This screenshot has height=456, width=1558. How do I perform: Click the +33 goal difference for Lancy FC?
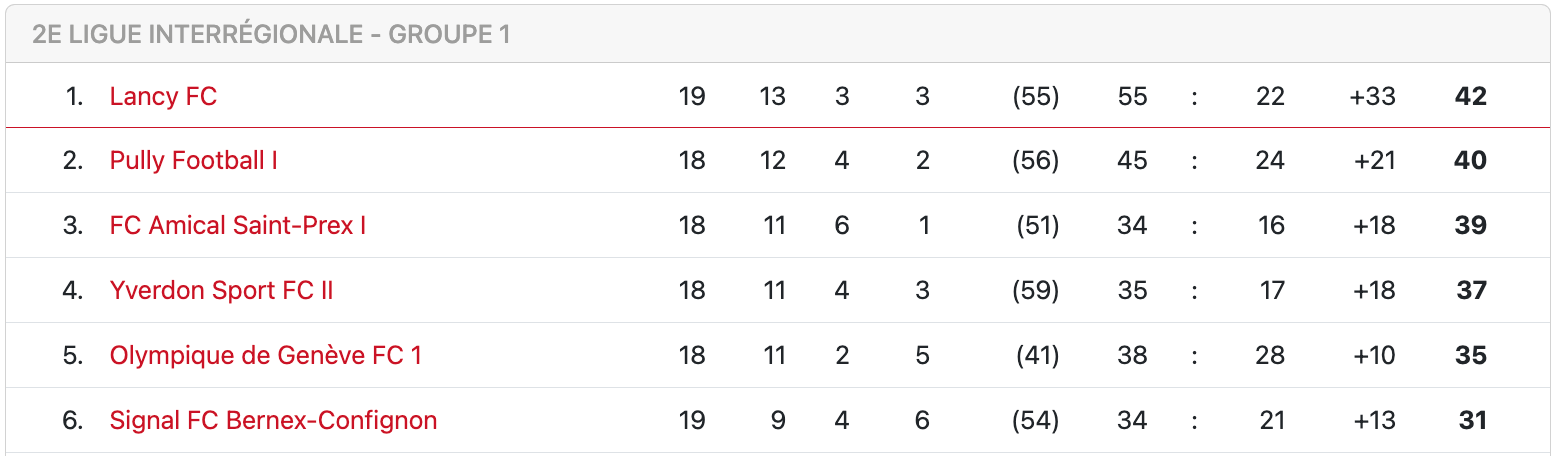1372,97
